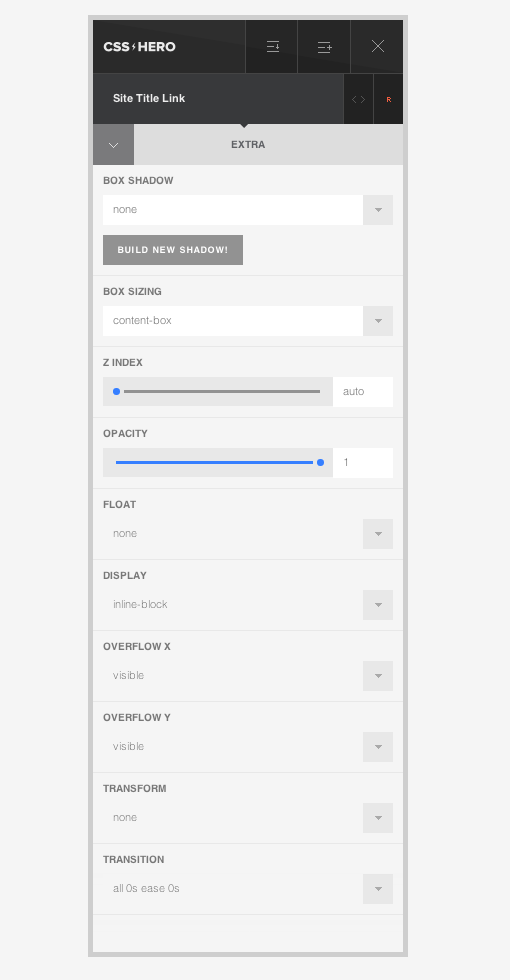Click the save preset plus icon
510x980 pixels.
click(x=324, y=47)
